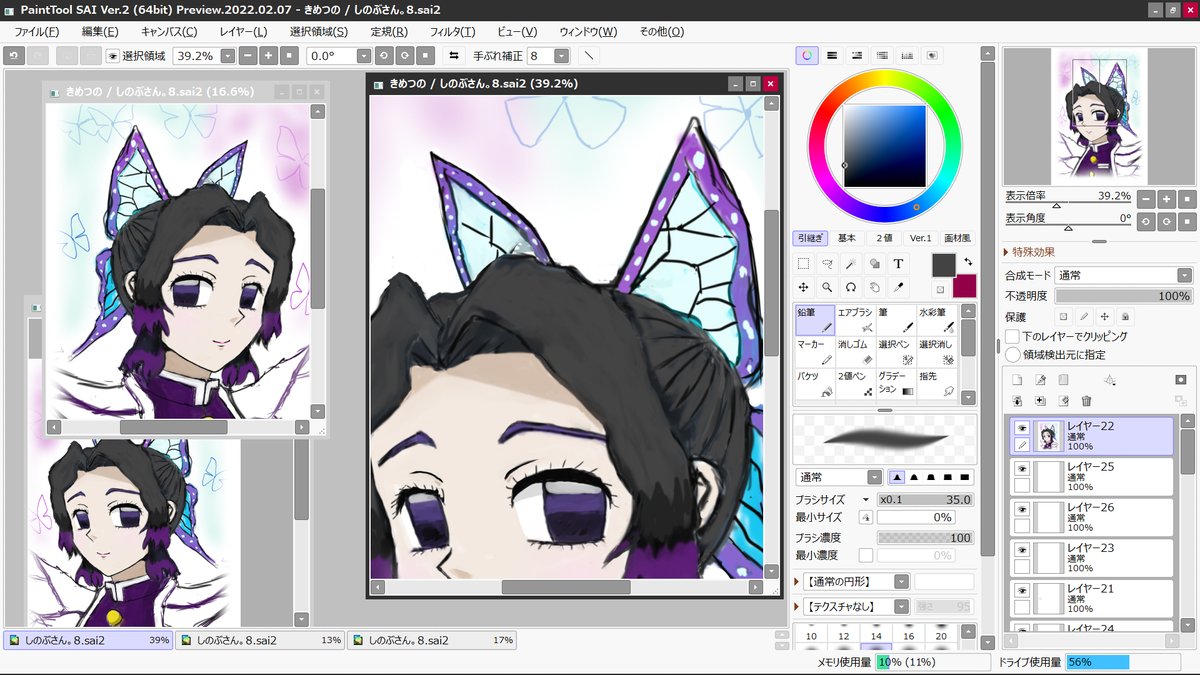The image size is (1200, 675).
Task: Choose the 選択ペン selection pen
Action: pyautogui.click(x=896, y=352)
